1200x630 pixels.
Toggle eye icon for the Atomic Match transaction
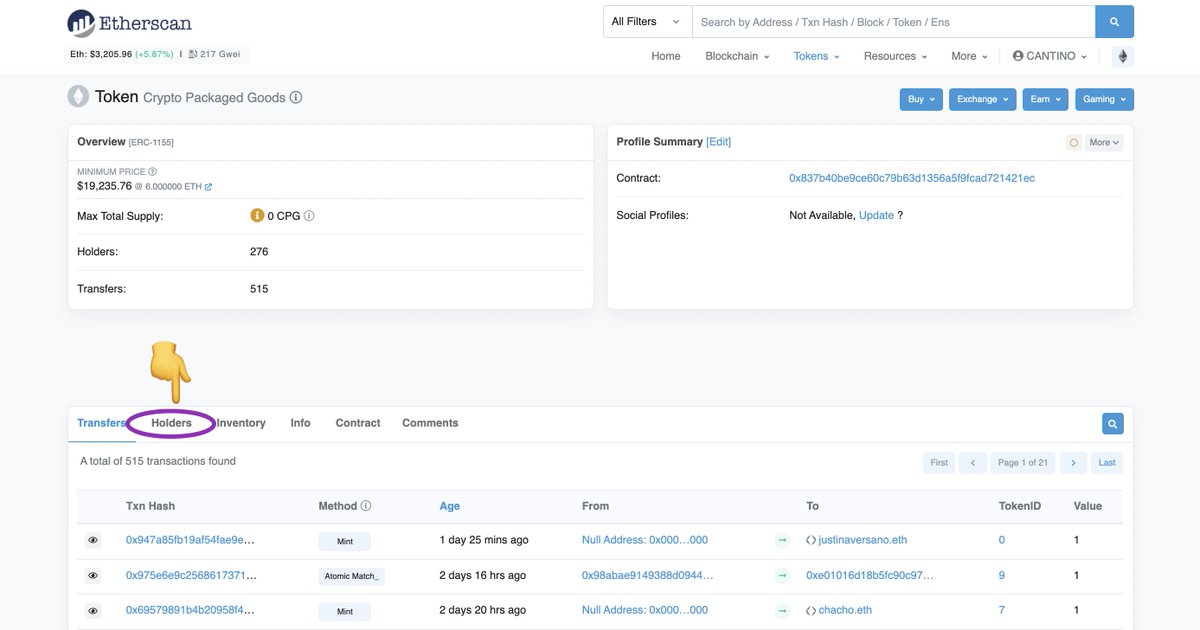pos(93,576)
